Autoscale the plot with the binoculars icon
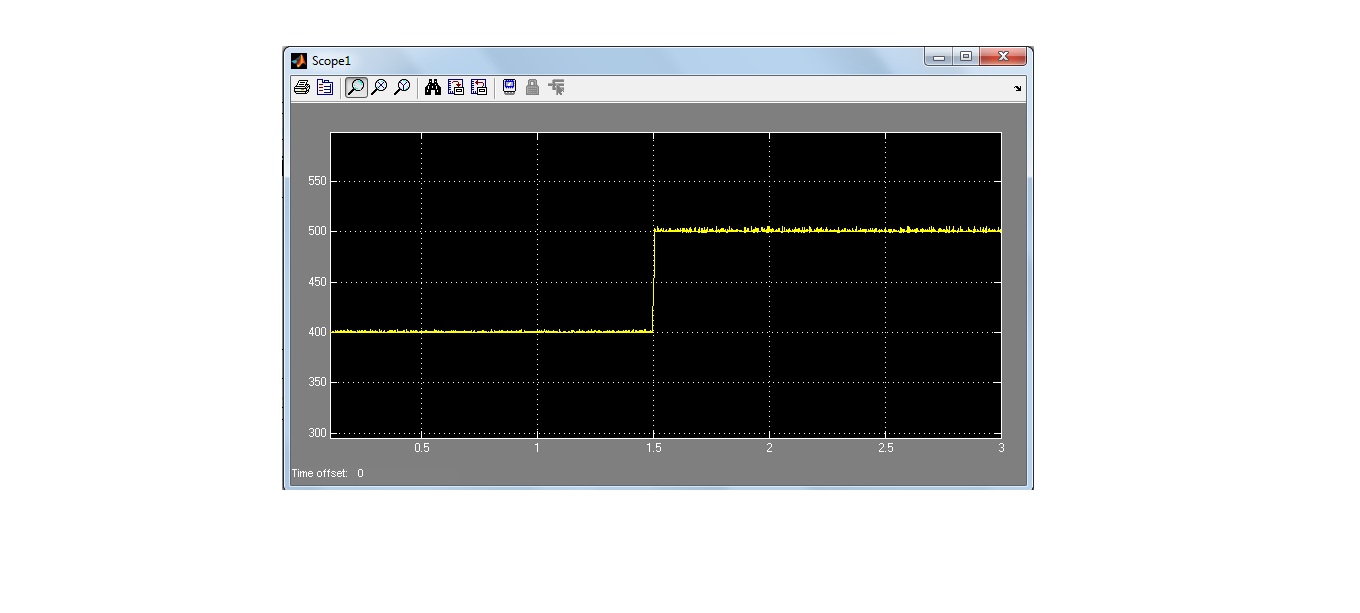 [x=433, y=88]
